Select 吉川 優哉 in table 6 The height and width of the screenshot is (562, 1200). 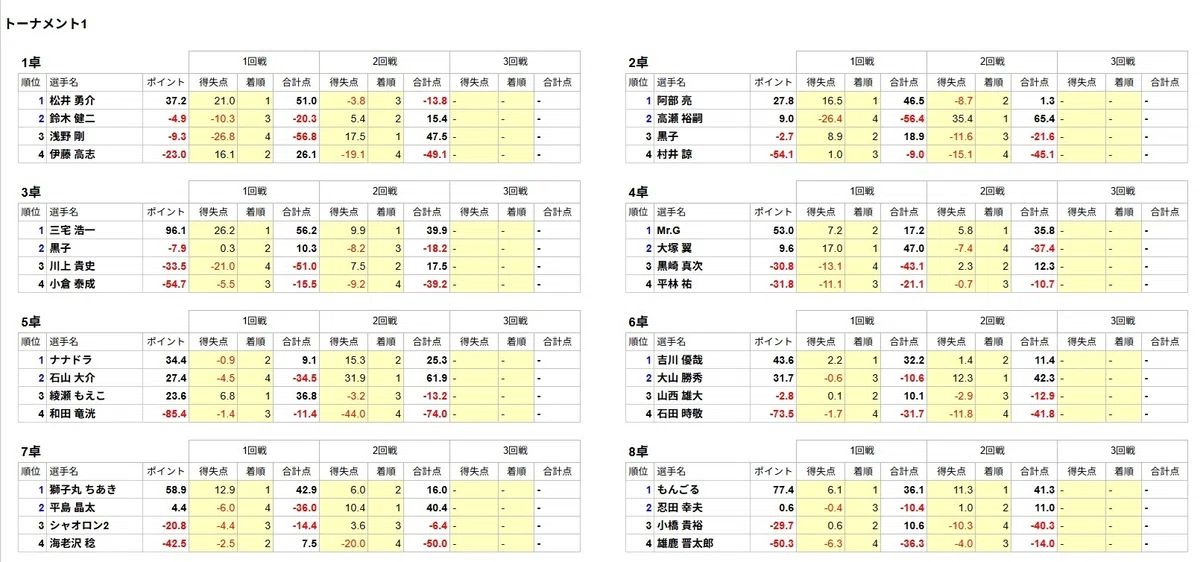coord(680,359)
